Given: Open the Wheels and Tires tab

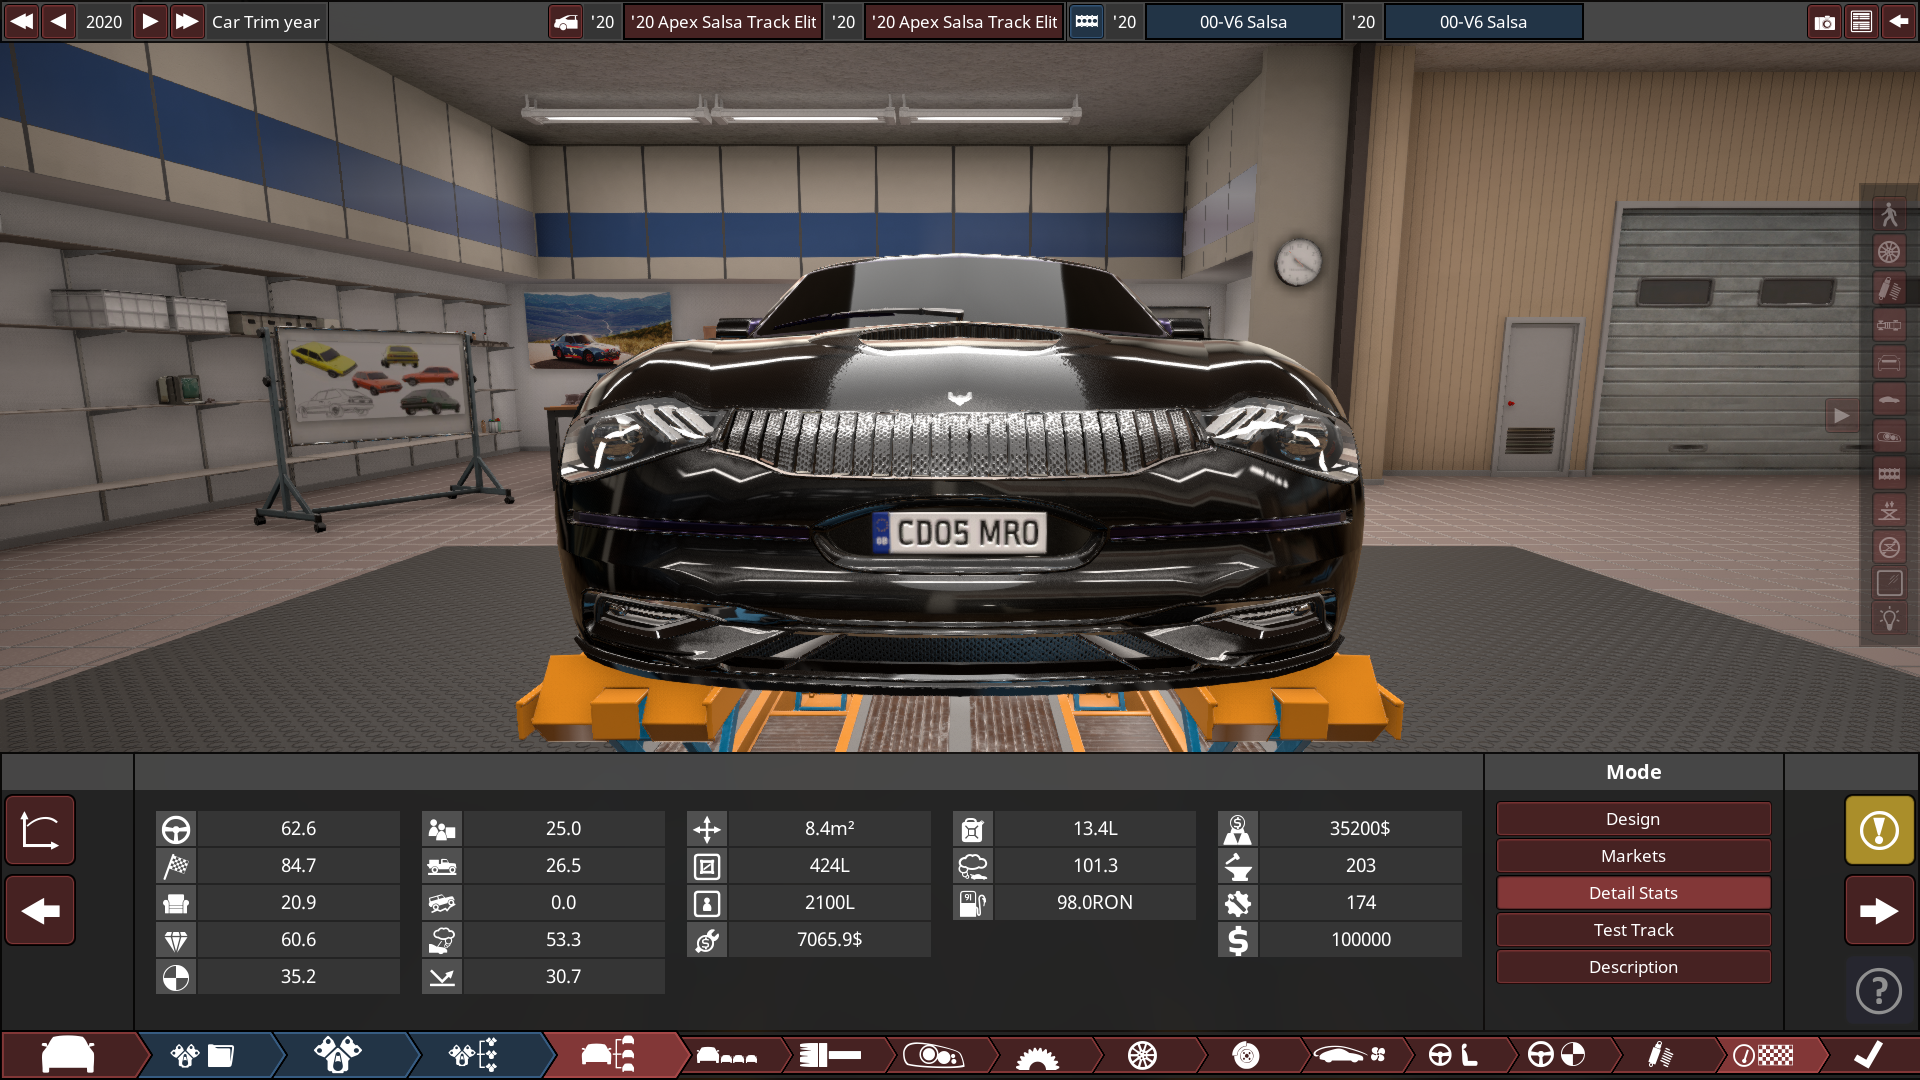Looking at the screenshot, I should coord(1142,1055).
